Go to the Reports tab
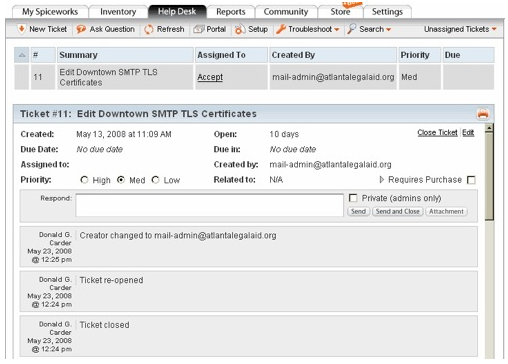The width and height of the screenshot is (508, 364). [x=231, y=12]
